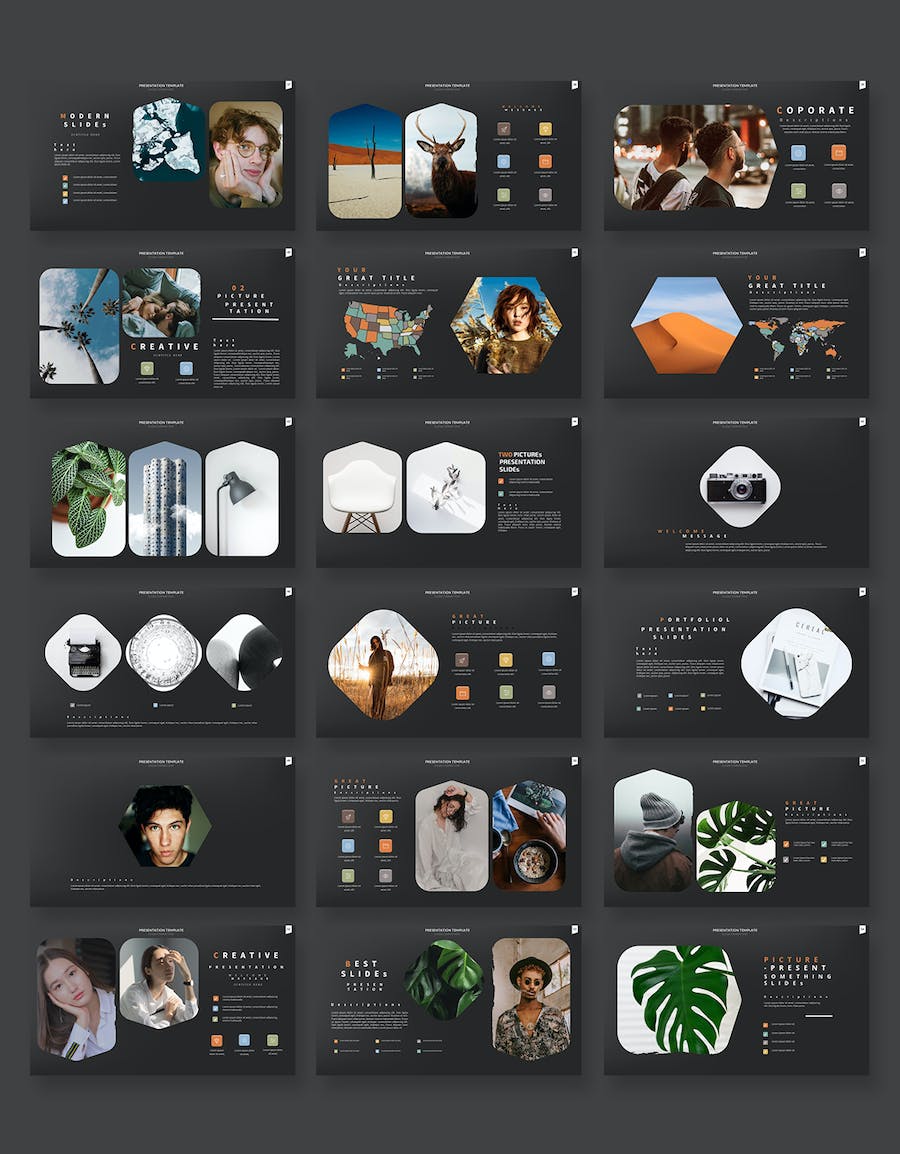This screenshot has width=900, height=1154.
Task: Open the woman in golden field photo
Action: (383, 664)
